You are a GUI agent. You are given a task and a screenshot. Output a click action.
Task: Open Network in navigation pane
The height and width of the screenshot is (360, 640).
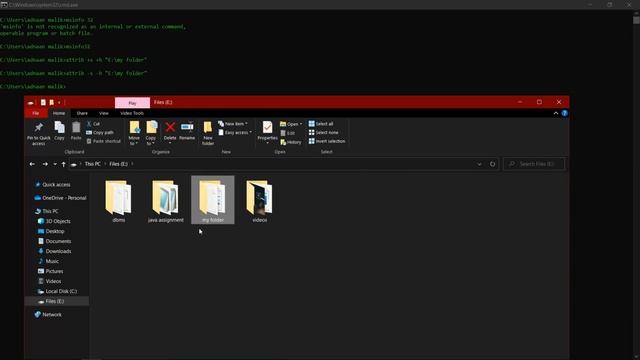(48, 315)
